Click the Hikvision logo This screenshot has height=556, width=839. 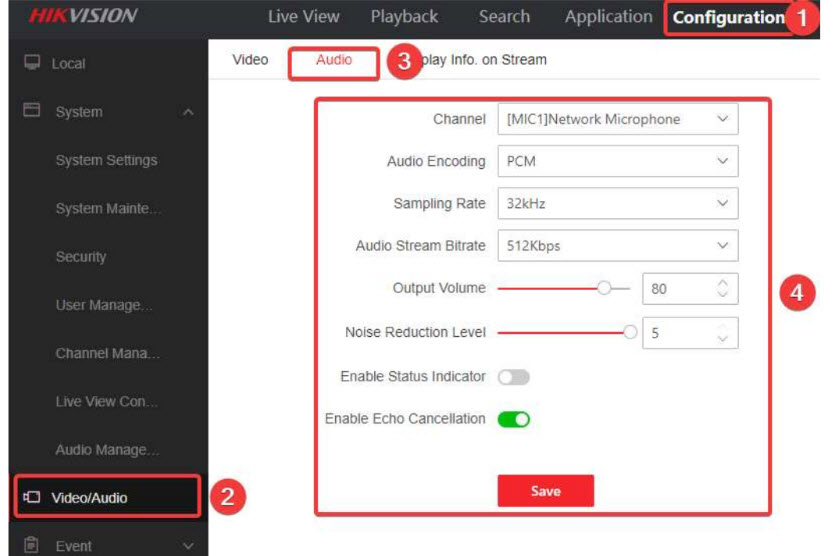point(83,17)
